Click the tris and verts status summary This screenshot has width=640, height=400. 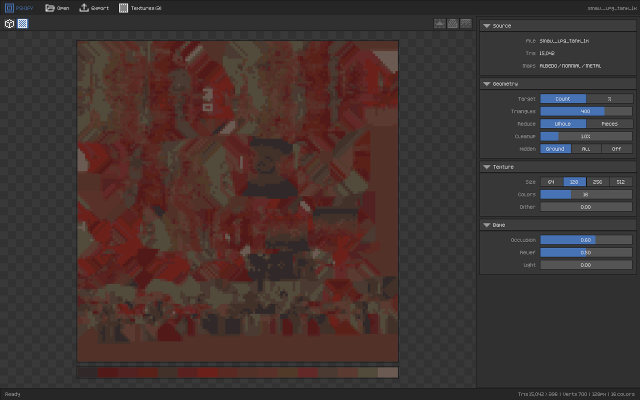576,394
